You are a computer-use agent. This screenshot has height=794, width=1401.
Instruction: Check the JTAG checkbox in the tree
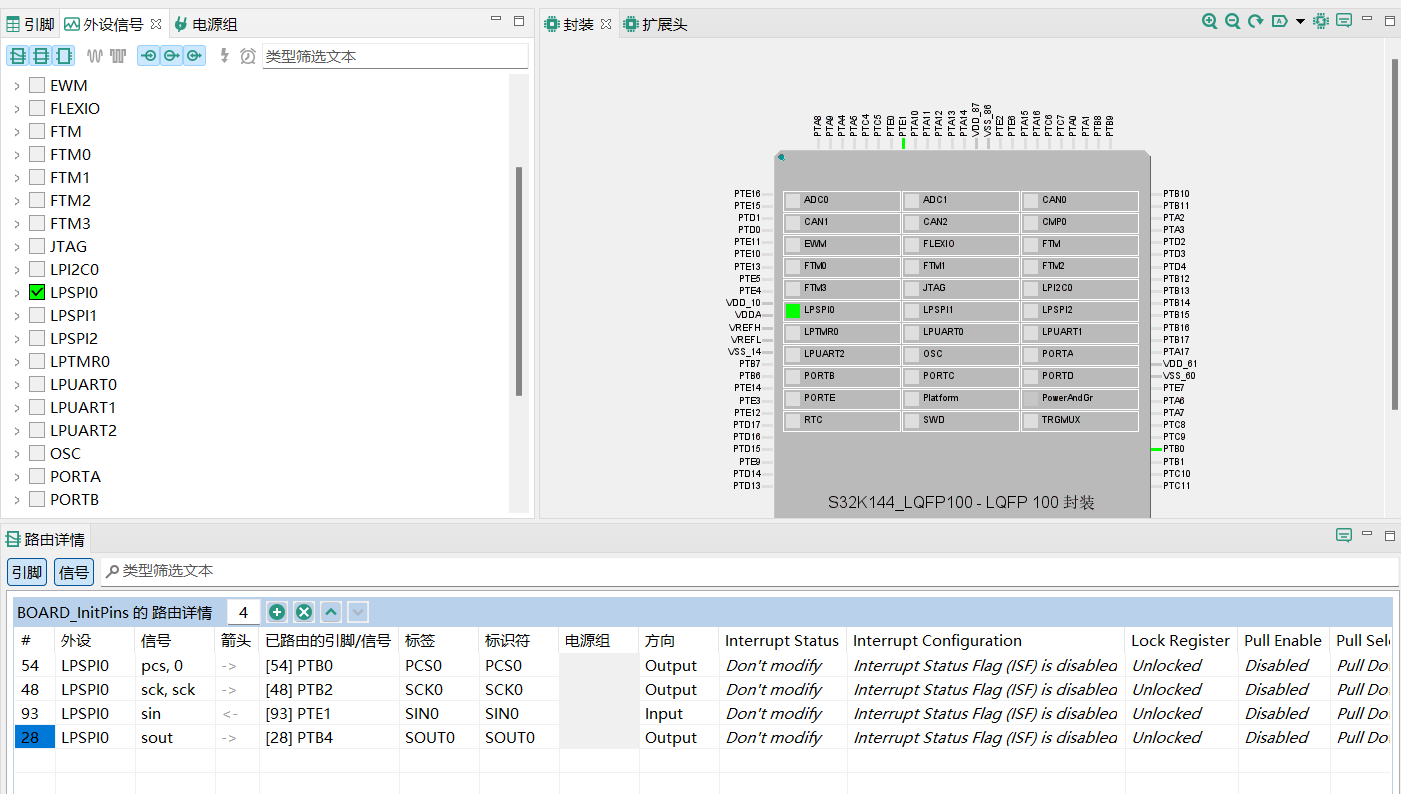tap(37, 246)
